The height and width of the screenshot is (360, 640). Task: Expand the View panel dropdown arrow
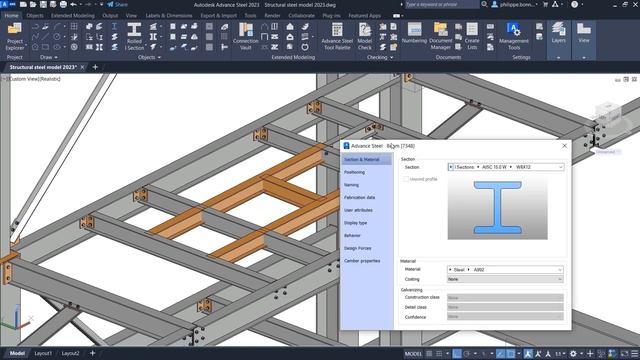584,58
